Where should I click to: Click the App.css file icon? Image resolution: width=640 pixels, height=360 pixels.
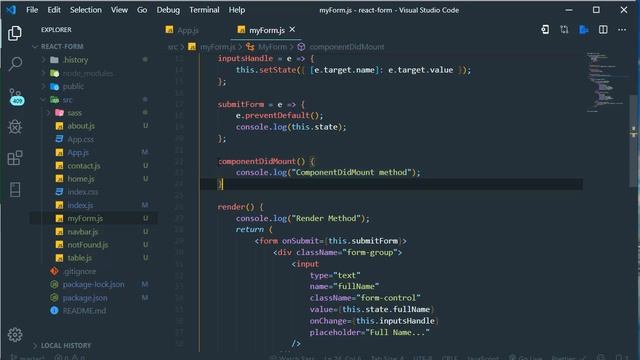click(59, 139)
